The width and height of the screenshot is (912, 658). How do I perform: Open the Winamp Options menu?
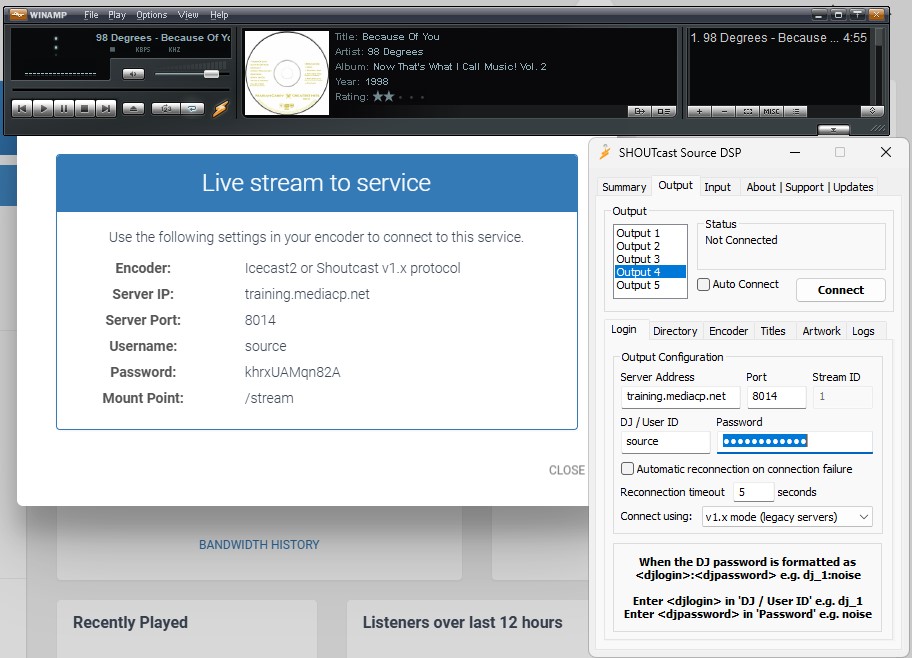pyautogui.click(x=151, y=15)
